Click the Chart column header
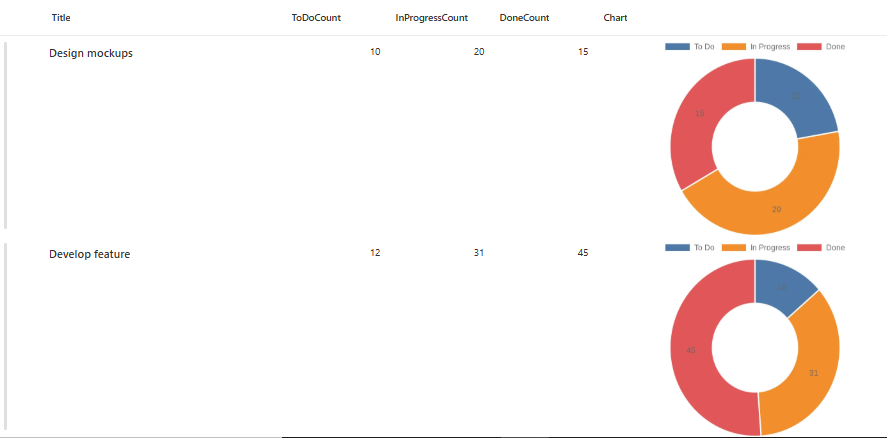Viewport: 887px width, 438px height. (615, 18)
